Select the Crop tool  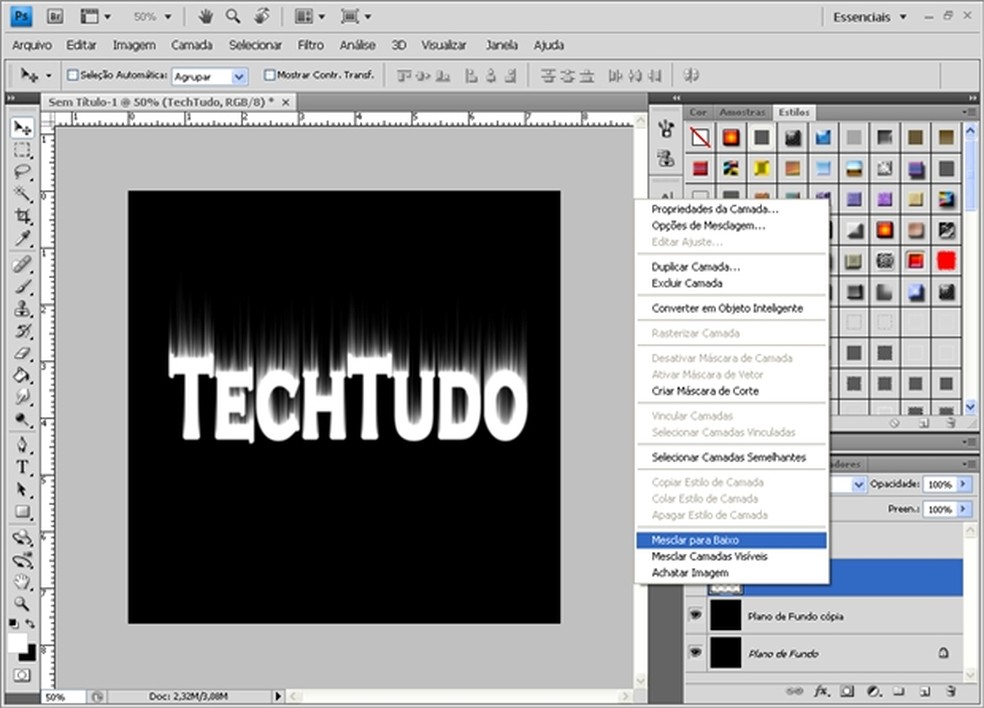pyautogui.click(x=22, y=216)
